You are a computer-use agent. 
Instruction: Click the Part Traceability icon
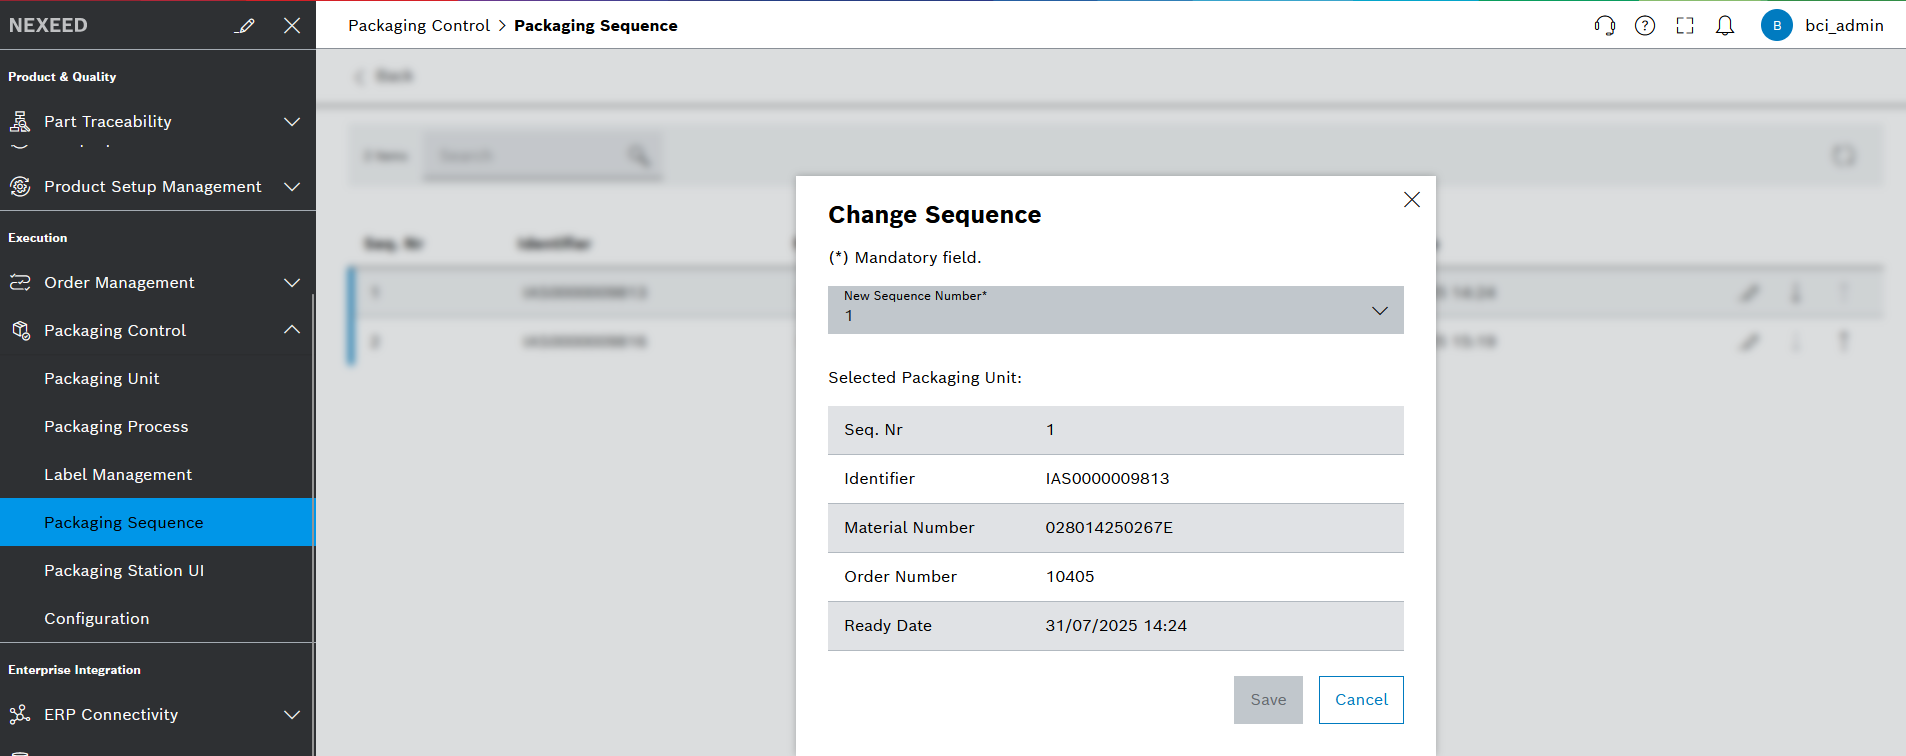[x=20, y=122]
